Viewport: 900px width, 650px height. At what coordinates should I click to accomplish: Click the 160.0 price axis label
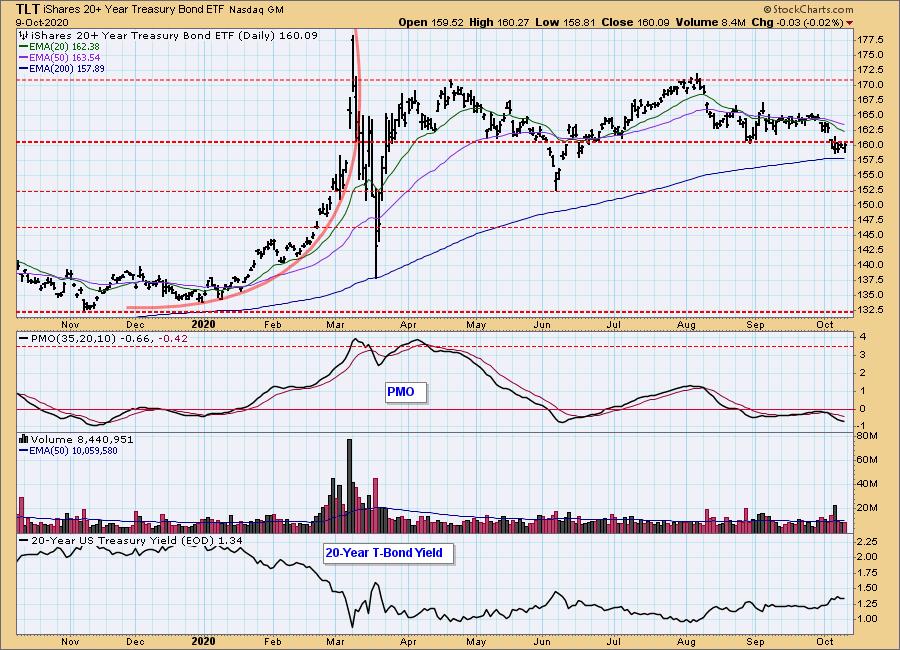[870, 145]
